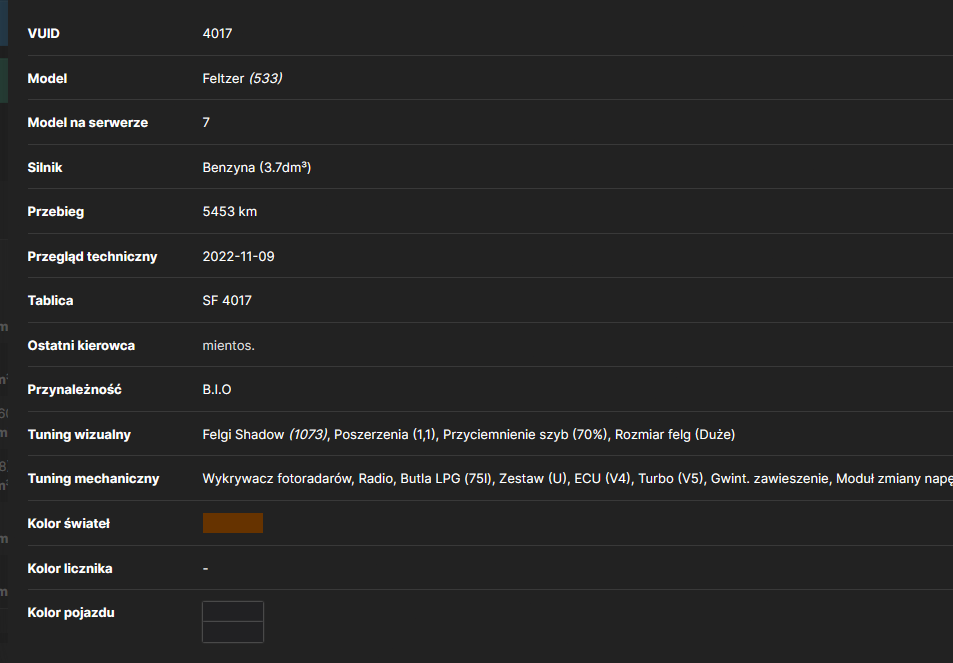Click the Tuning mechaniczny label
This screenshot has height=663, width=953.
(93, 479)
